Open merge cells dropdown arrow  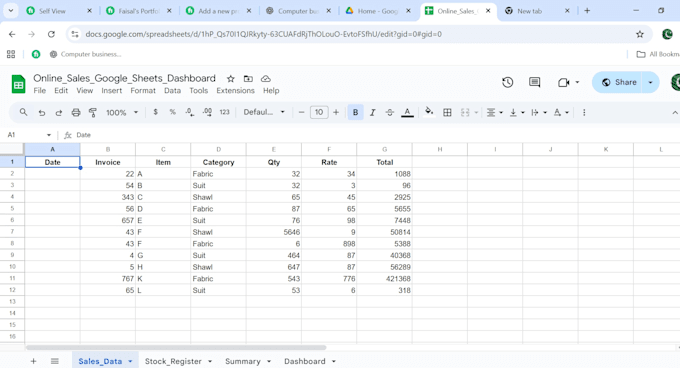point(476,113)
